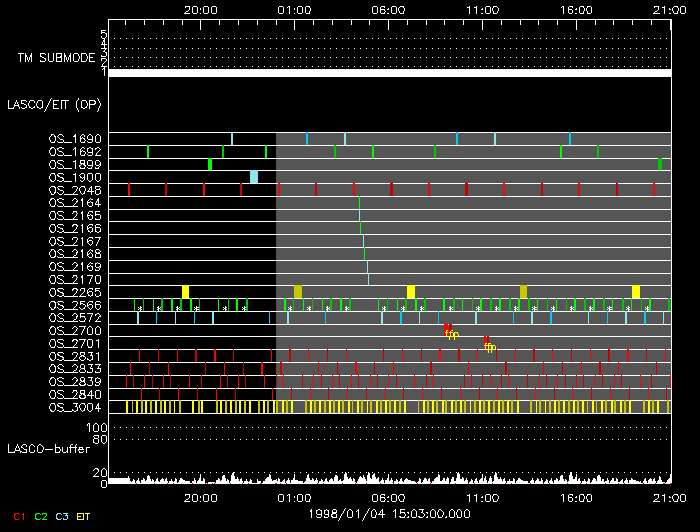Click the ffp marker on the OS_2700 row
This screenshot has height=532, width=700.
(x=451, y=333)
